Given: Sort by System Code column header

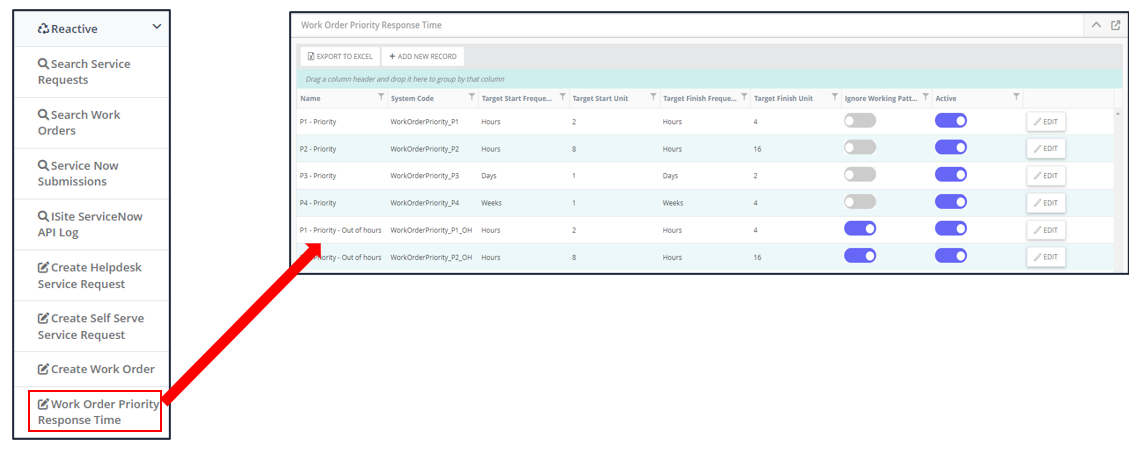Looking at the screenshot, I should [412, 99].
